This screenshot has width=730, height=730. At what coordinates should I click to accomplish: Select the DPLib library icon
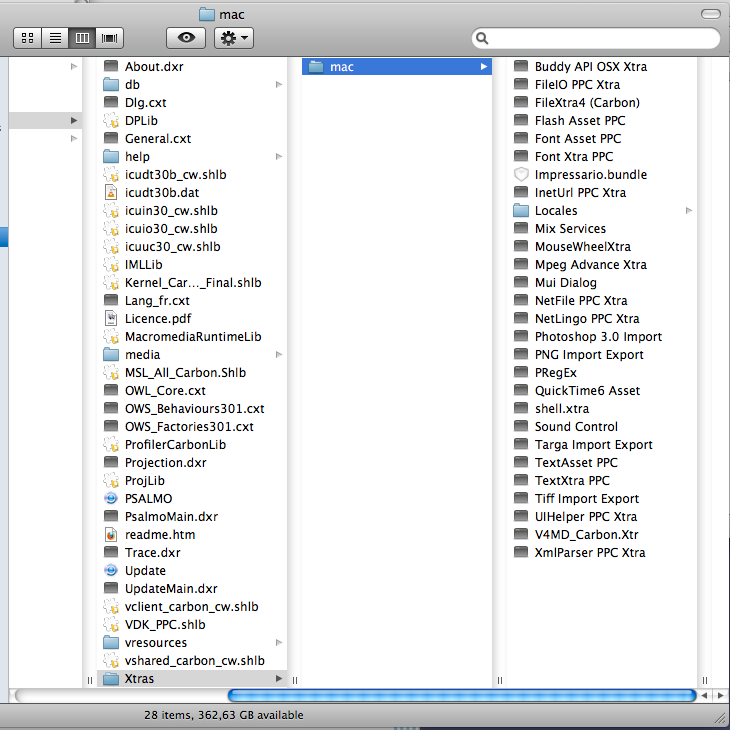click(x=111, y=121)
